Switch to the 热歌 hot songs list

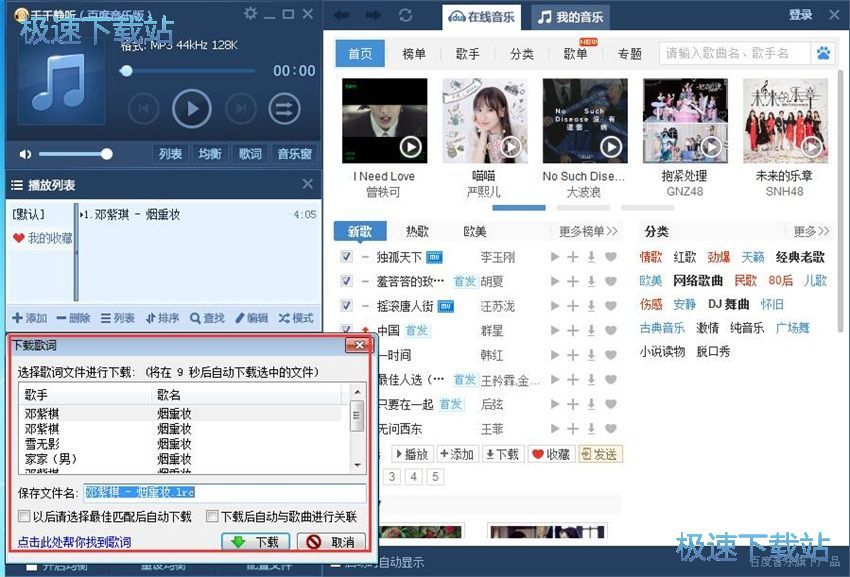click(x=417, y=232)
